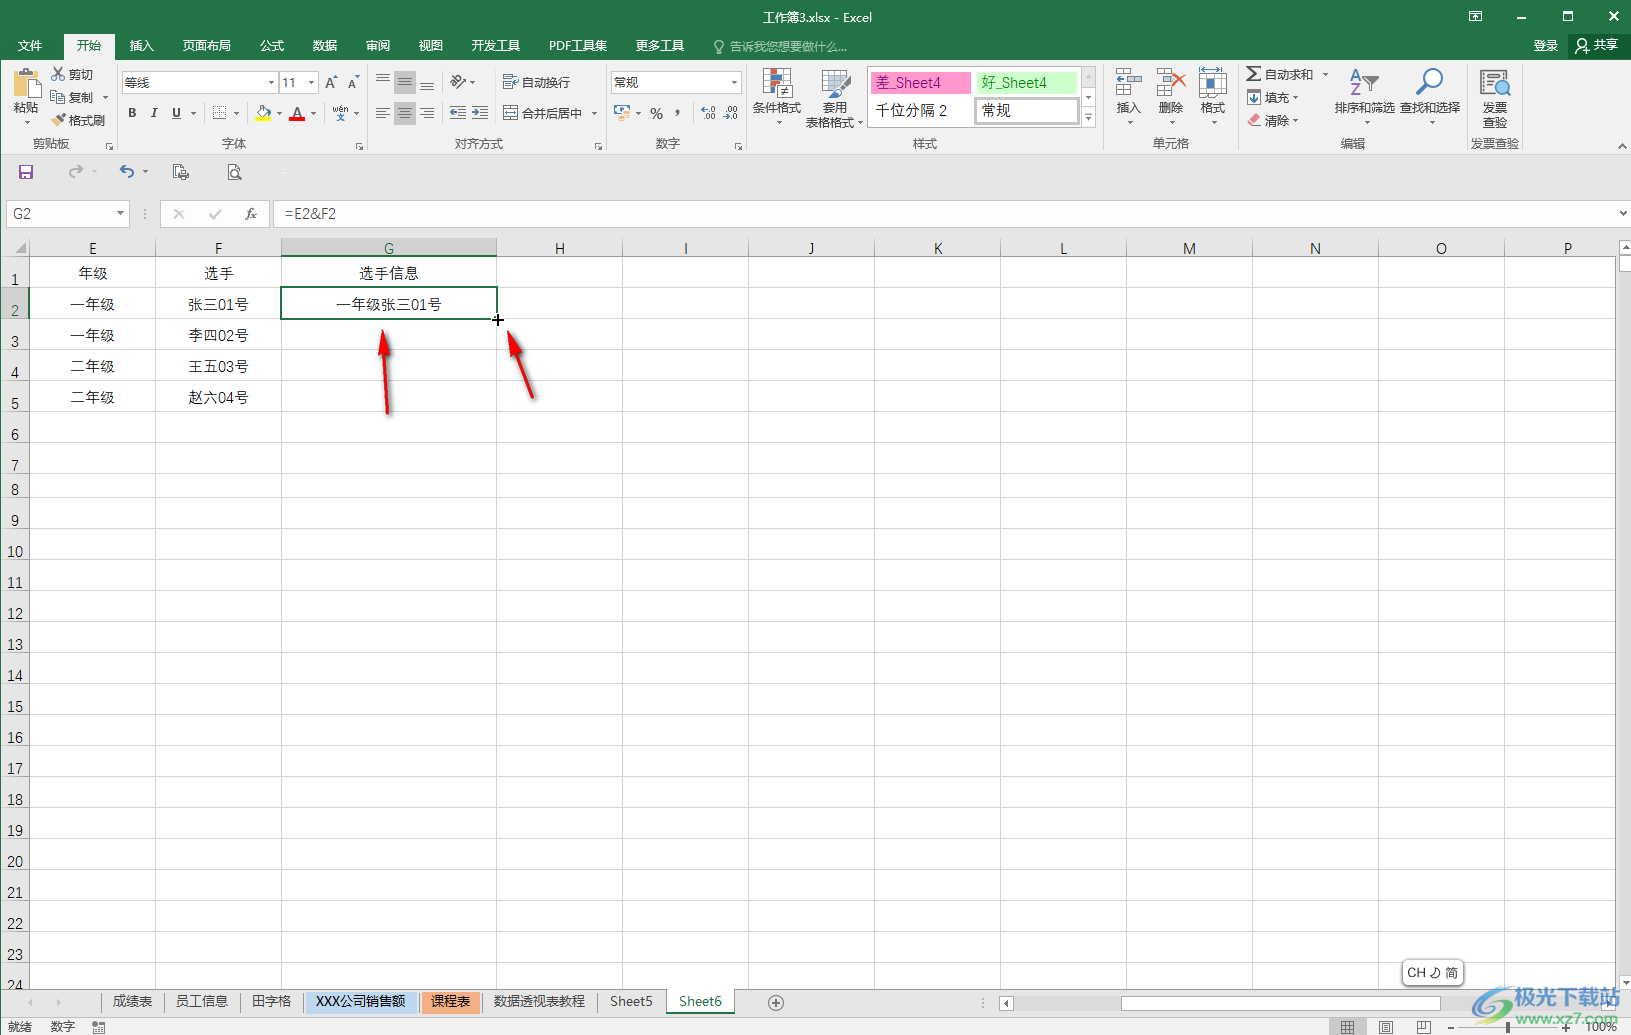Image resolution: width=1631 pixels, height=1035 pixels.
Task: Apply 差_Sheet4 pink cell style
Action: tap(921, 82)
